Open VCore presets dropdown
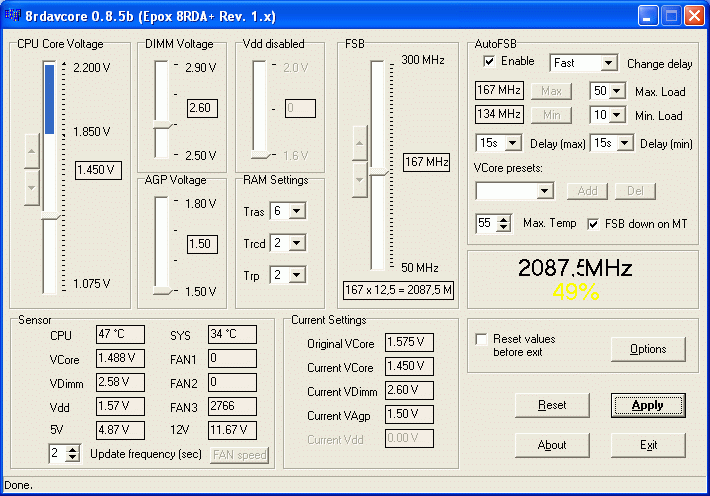 pos(545,191)
